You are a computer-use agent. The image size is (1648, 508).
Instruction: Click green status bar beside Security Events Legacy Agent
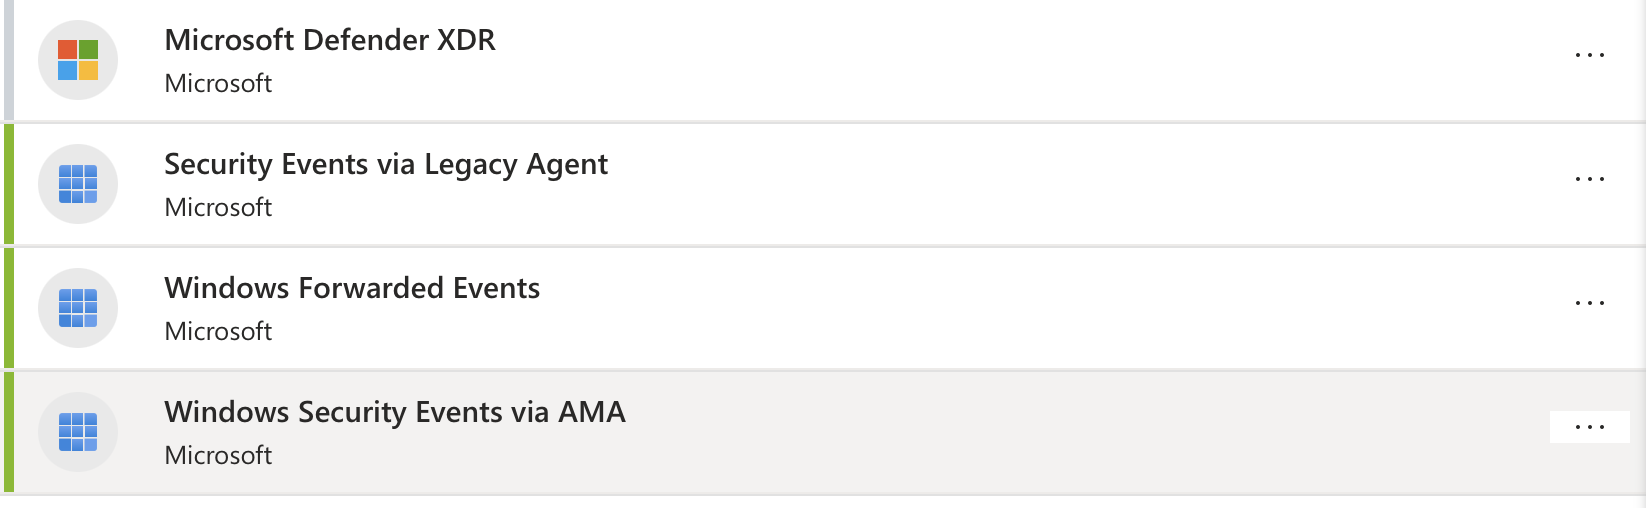(9, 184)
